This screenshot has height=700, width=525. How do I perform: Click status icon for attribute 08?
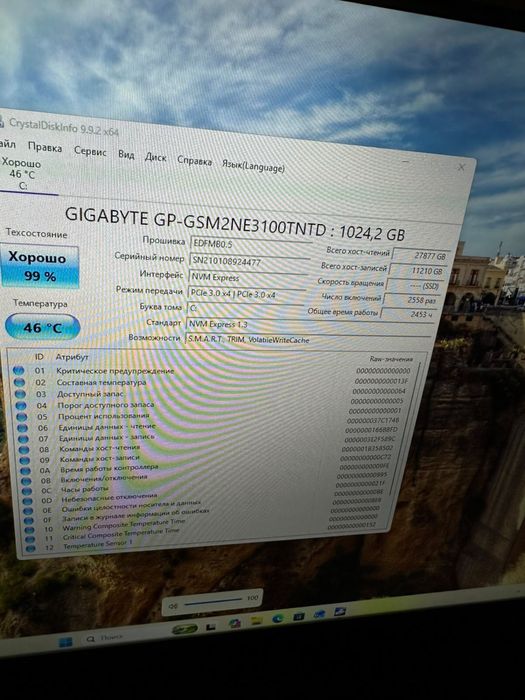coord(25,450)
